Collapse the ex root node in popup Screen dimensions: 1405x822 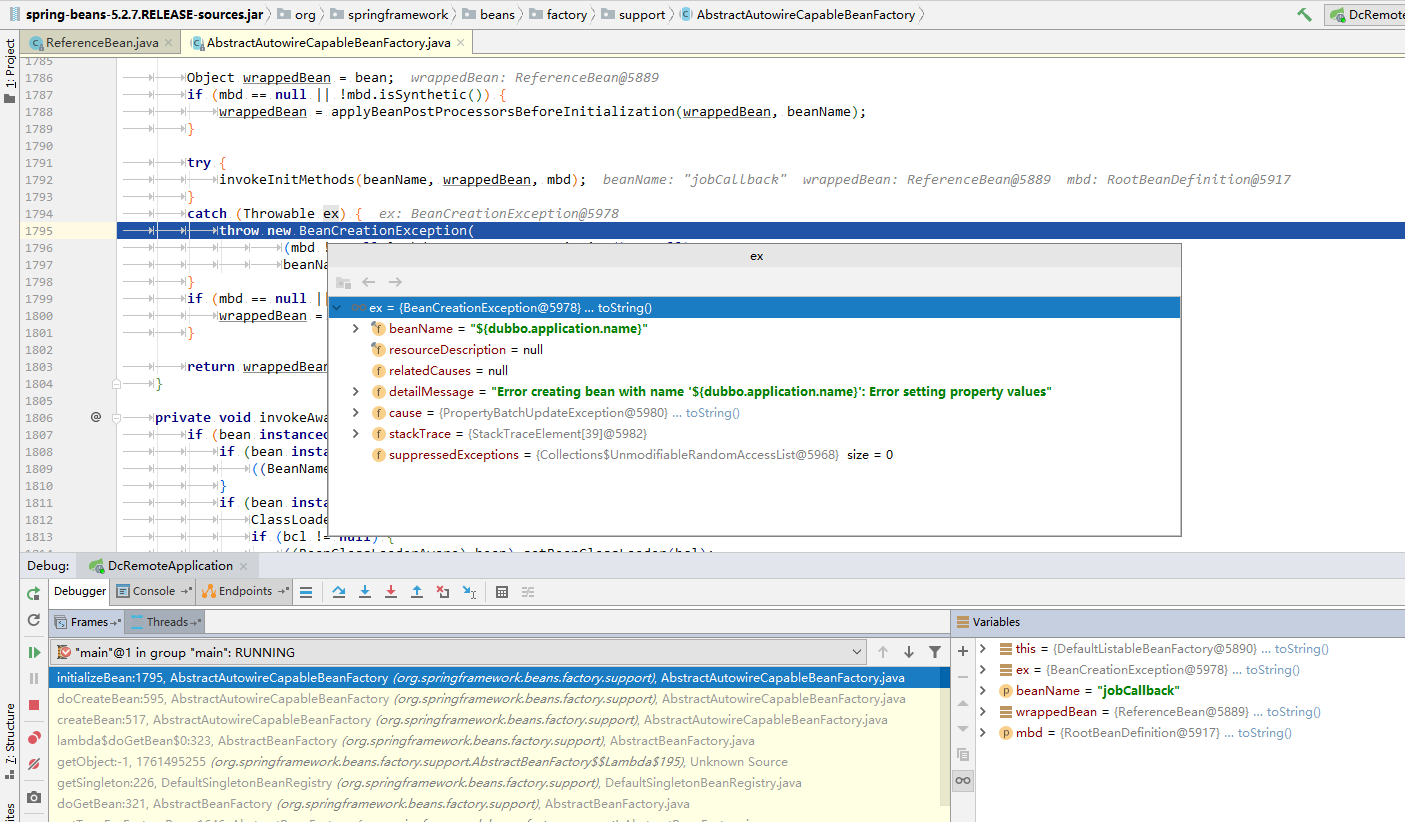click(x=337, y=308)
